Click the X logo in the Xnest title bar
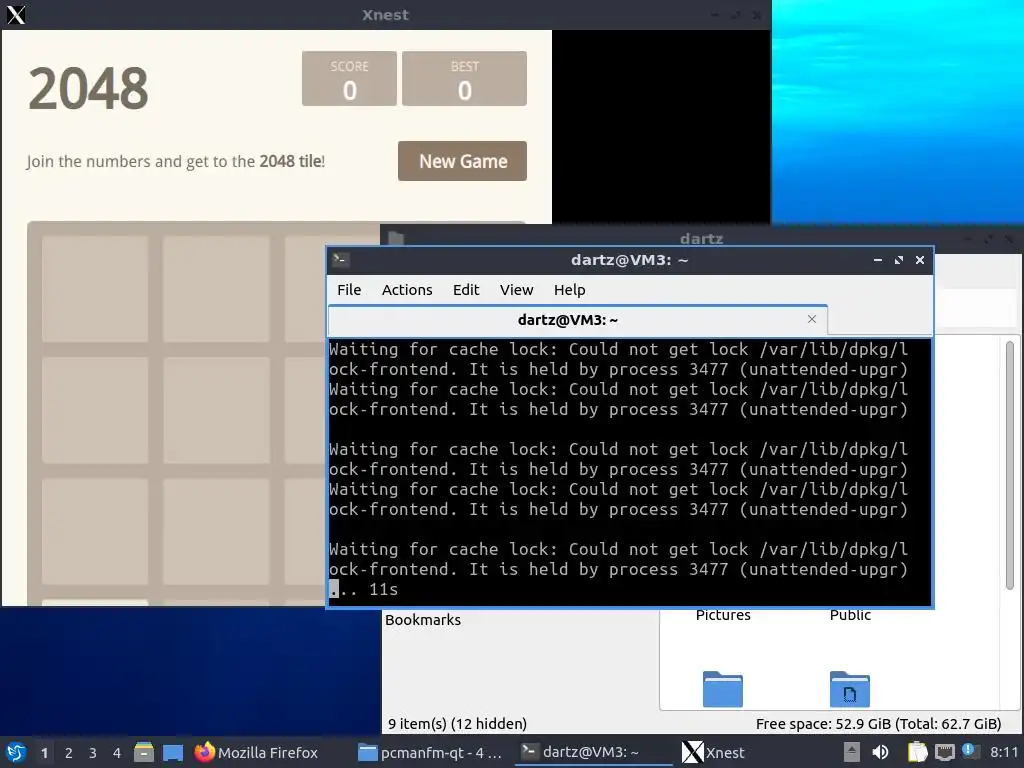 coord(16,14)
